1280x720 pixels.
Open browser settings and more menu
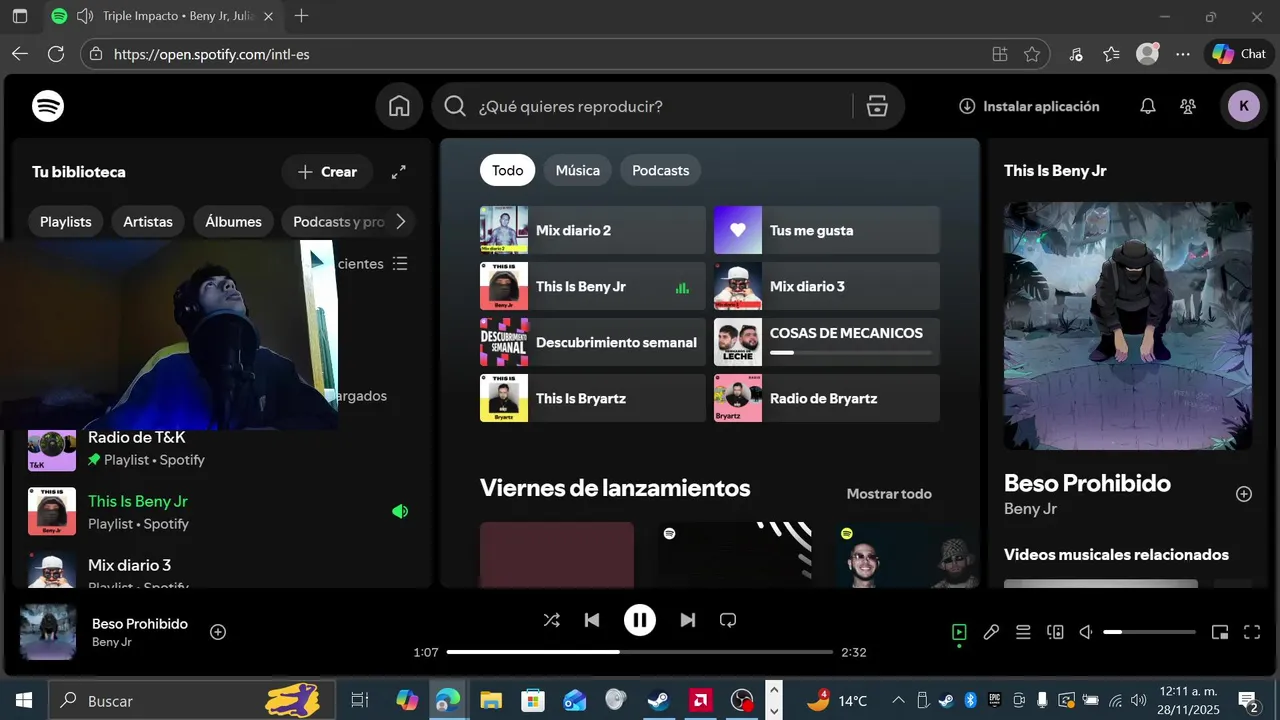pos(1183,54)
